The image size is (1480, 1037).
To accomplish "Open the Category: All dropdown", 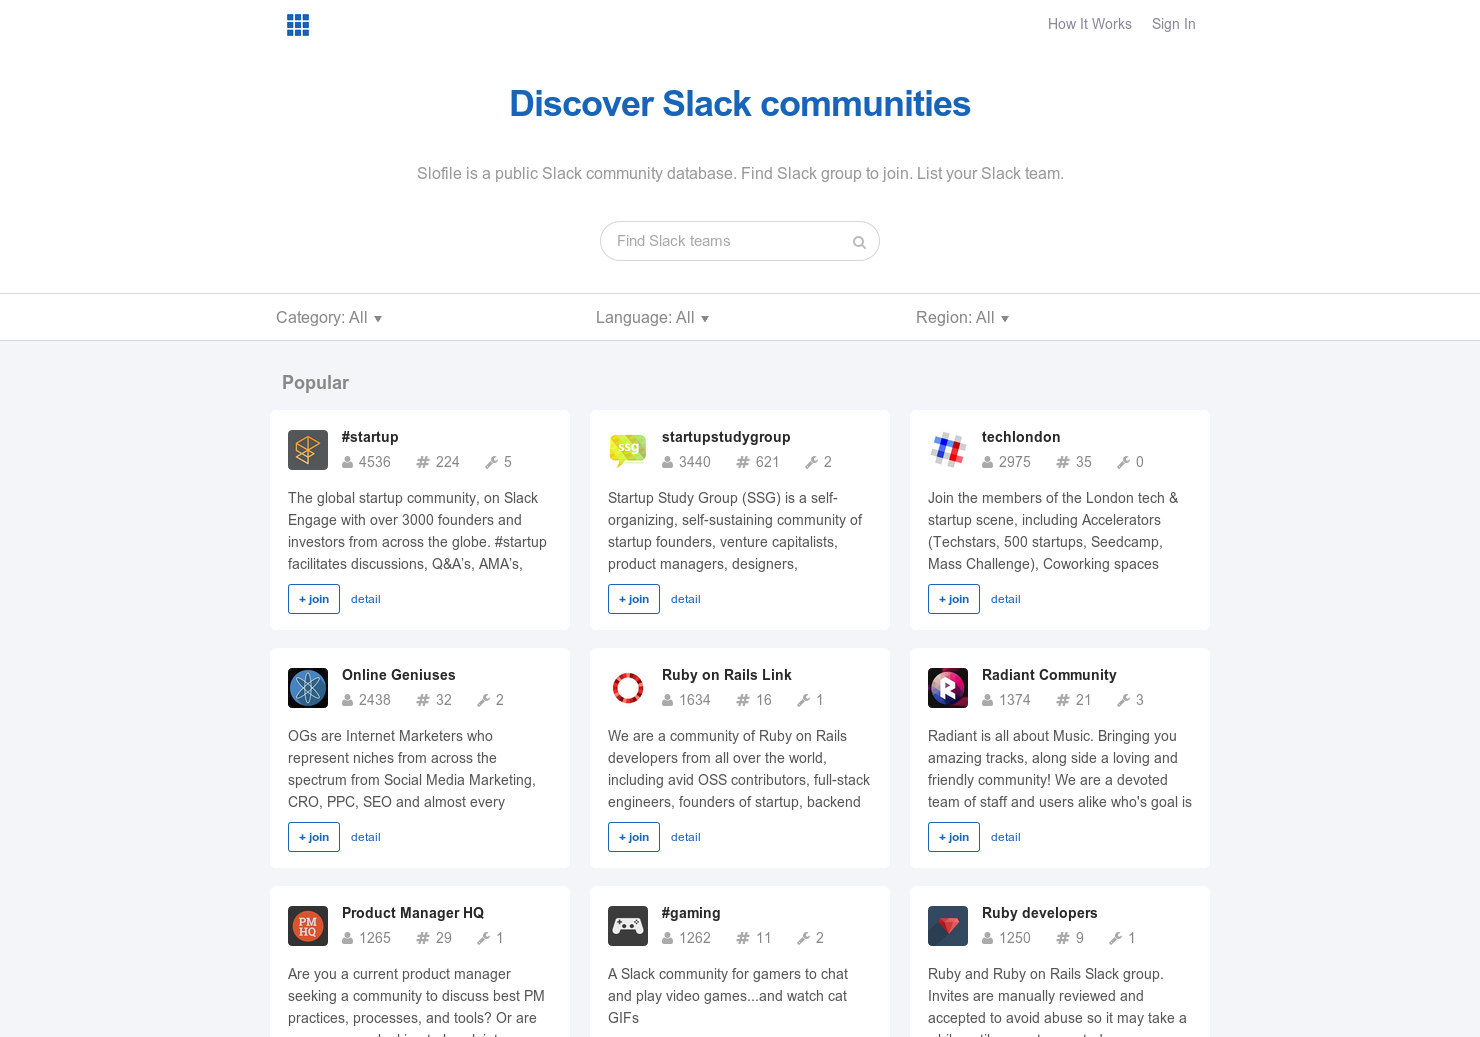I will (x=329, y=318).
